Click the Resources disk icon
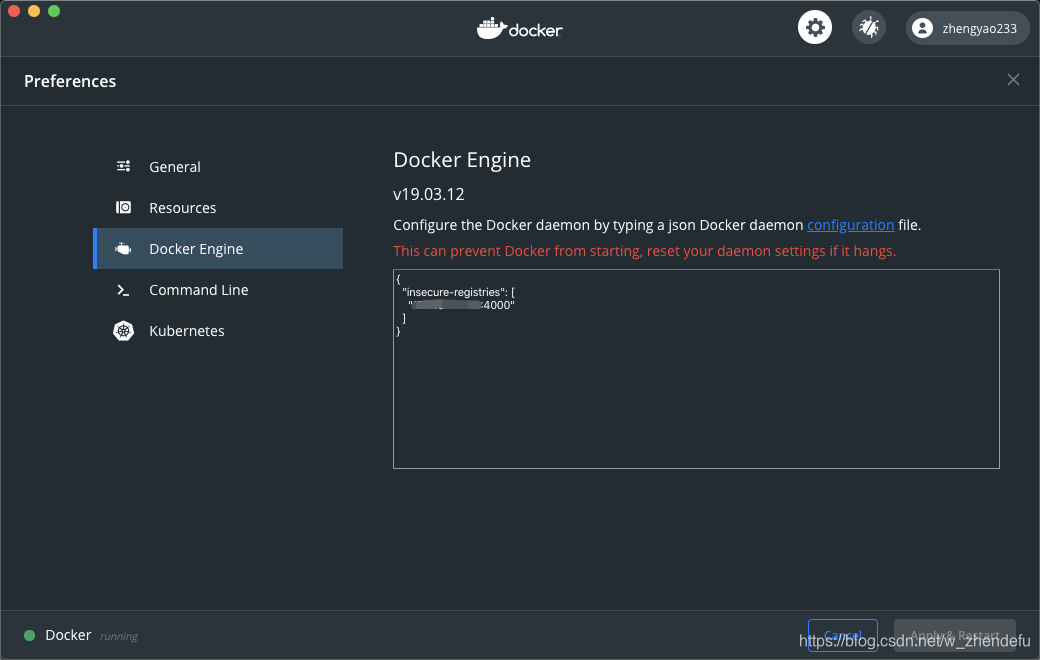The image size is (1040, 660). (123, 208)
